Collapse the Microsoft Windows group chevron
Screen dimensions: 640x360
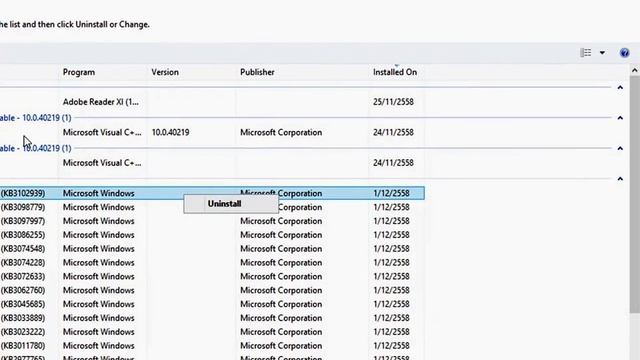620,178
